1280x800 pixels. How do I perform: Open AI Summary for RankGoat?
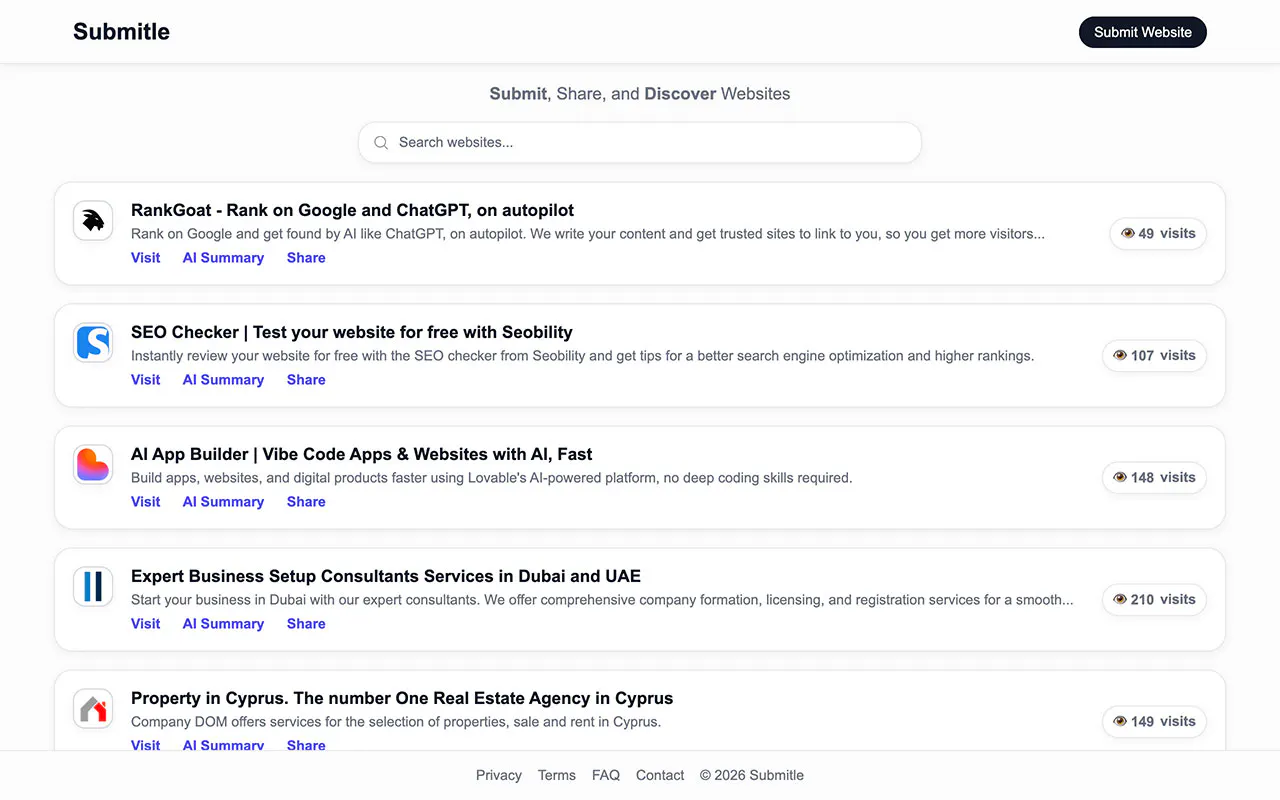(x=223, y=258)
